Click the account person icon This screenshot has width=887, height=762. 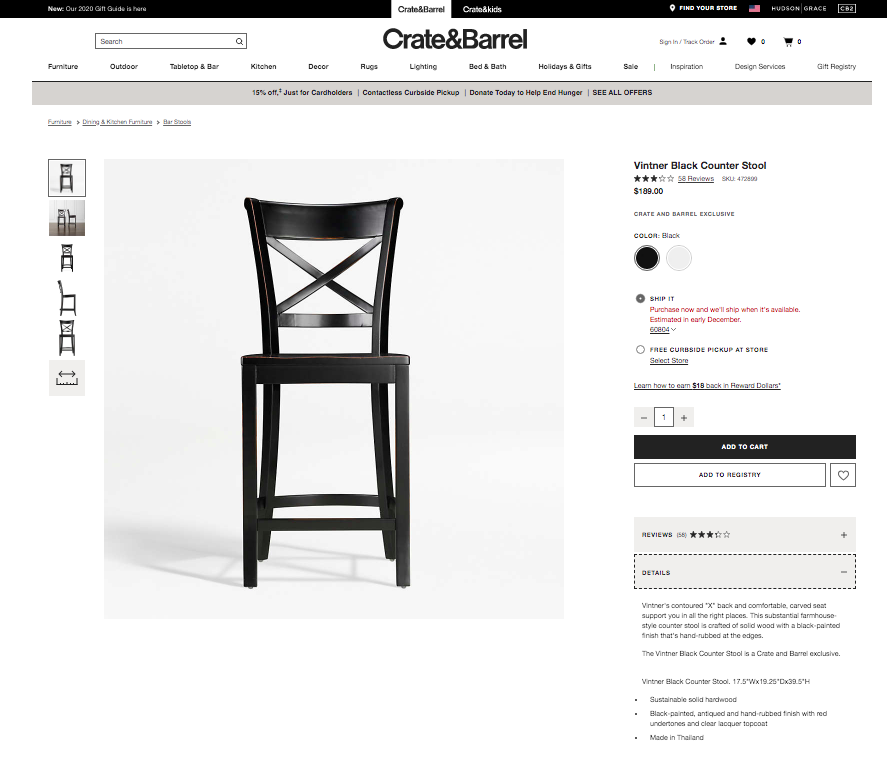723,41
